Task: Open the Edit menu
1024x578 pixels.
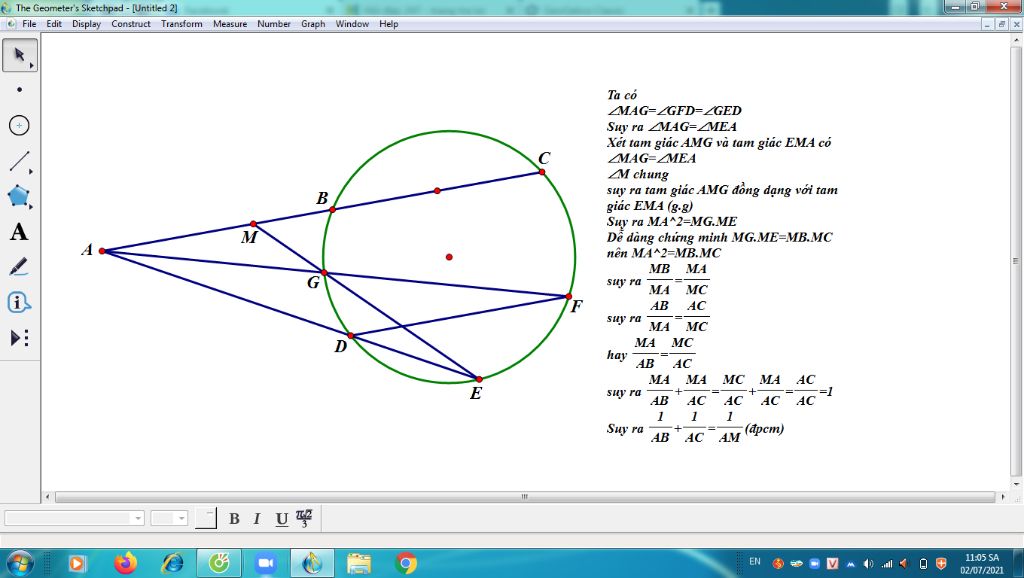Action: tap(54, 24)
